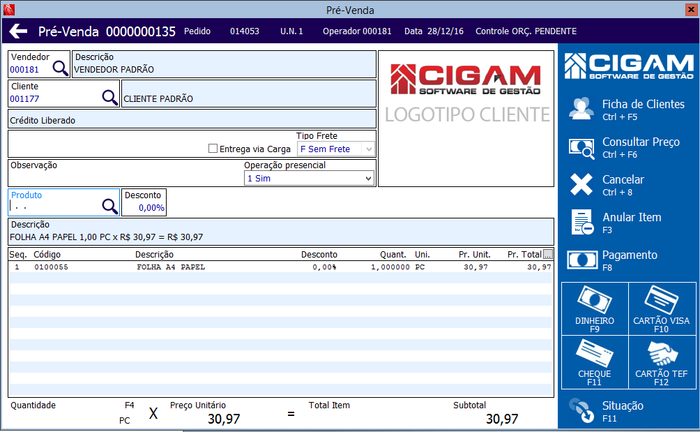Click the Pr. Unit. column header
This screenshot has height=432, width=700.
(474, 254)
